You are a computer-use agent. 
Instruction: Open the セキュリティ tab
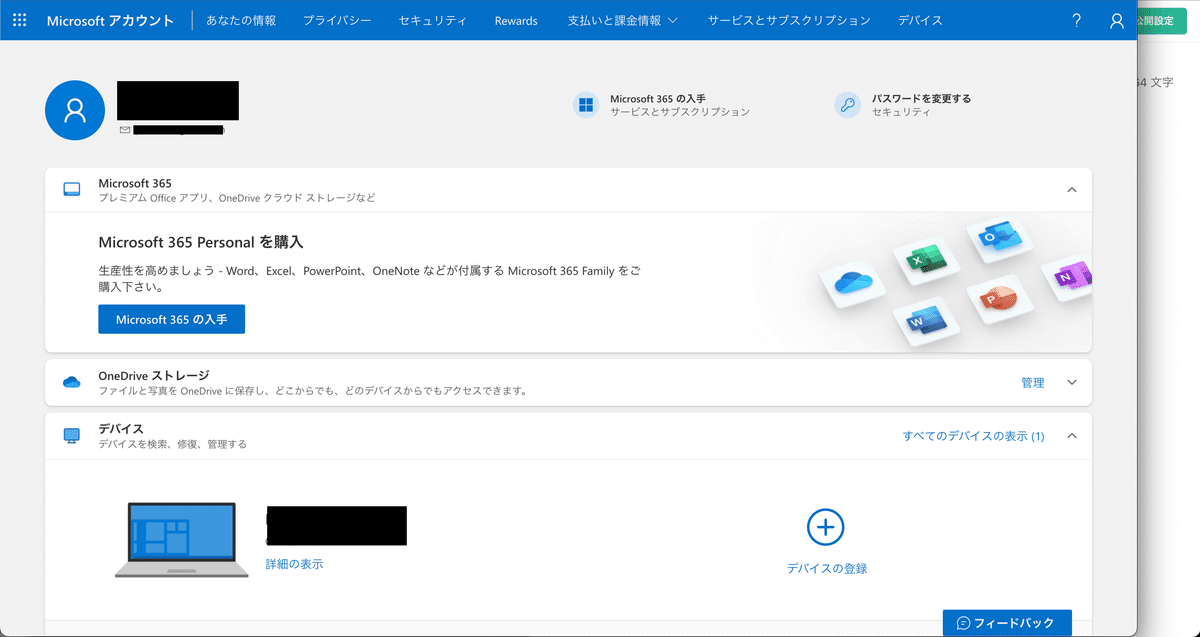pos(432,20)
